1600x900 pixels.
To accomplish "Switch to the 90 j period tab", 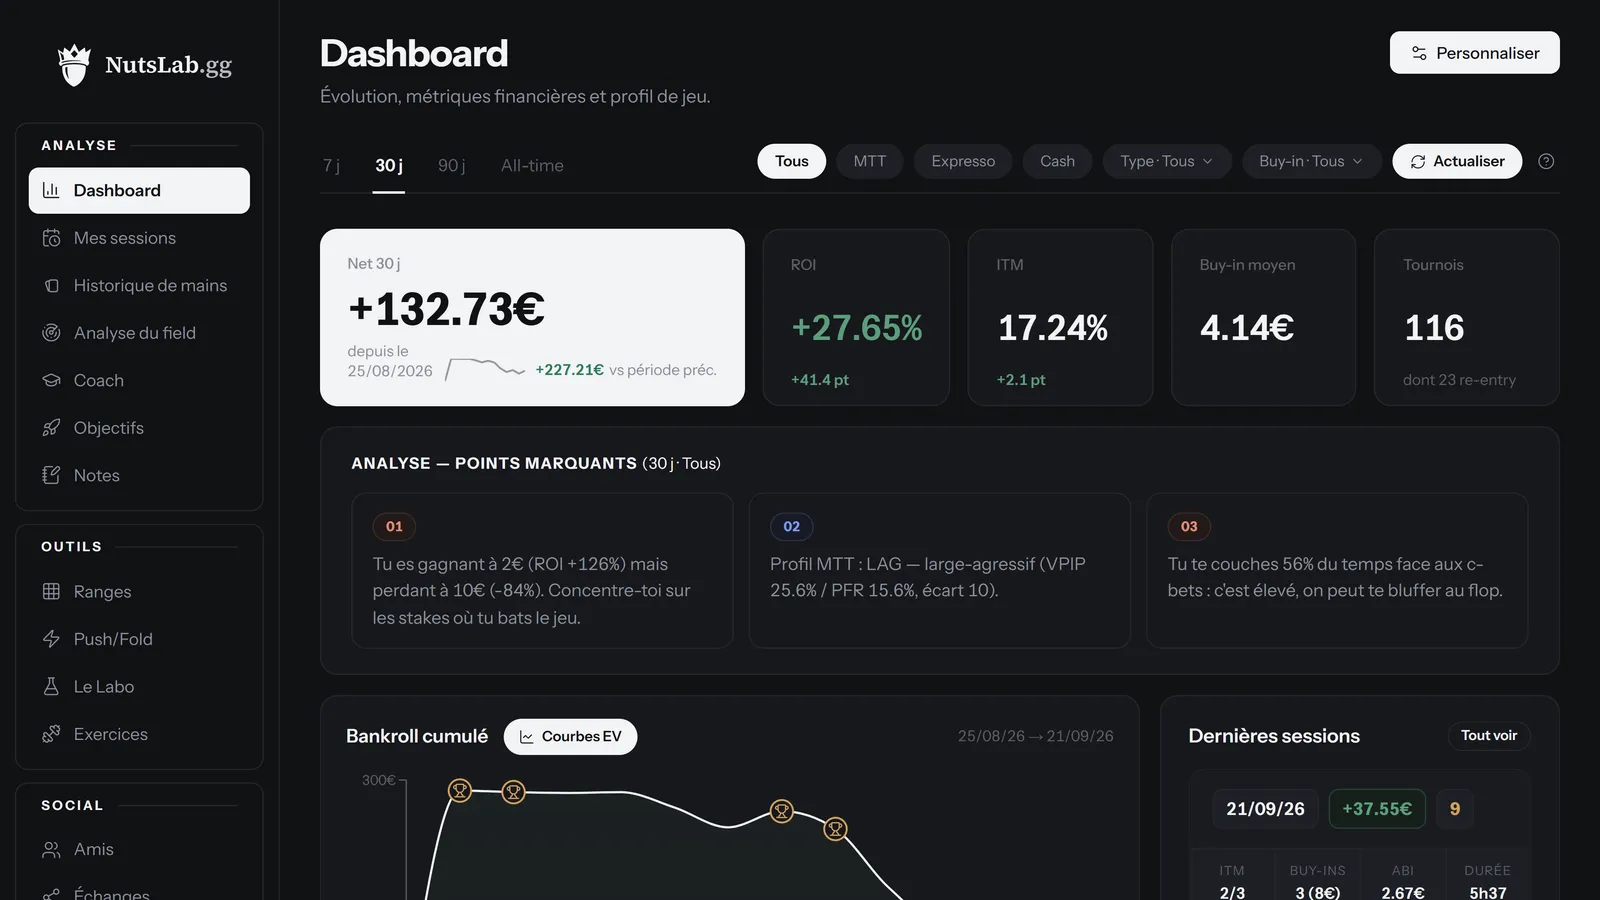I will (x=451, y=165).
